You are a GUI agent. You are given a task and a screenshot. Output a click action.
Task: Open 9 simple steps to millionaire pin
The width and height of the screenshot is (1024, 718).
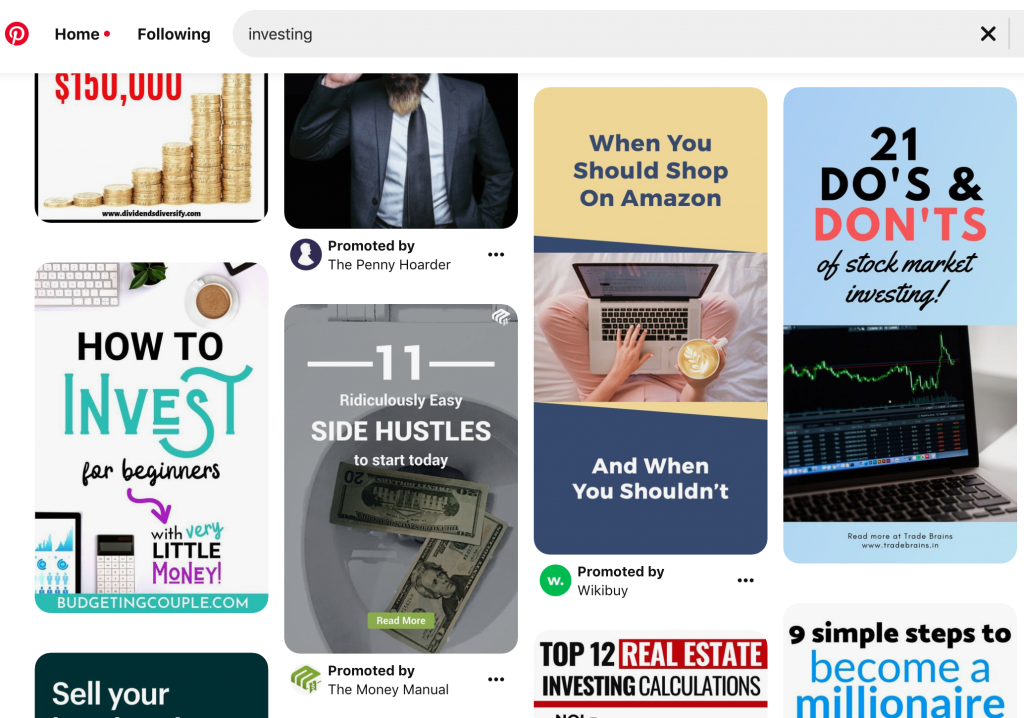[x=900, y=661]
